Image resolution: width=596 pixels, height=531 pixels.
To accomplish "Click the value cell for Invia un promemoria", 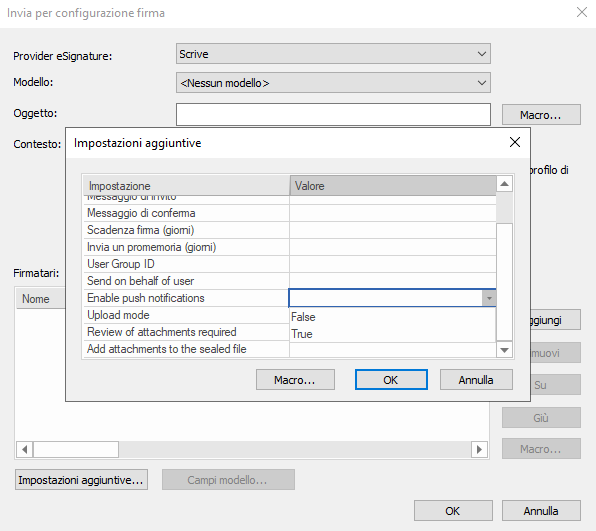I will coord(393,247).
